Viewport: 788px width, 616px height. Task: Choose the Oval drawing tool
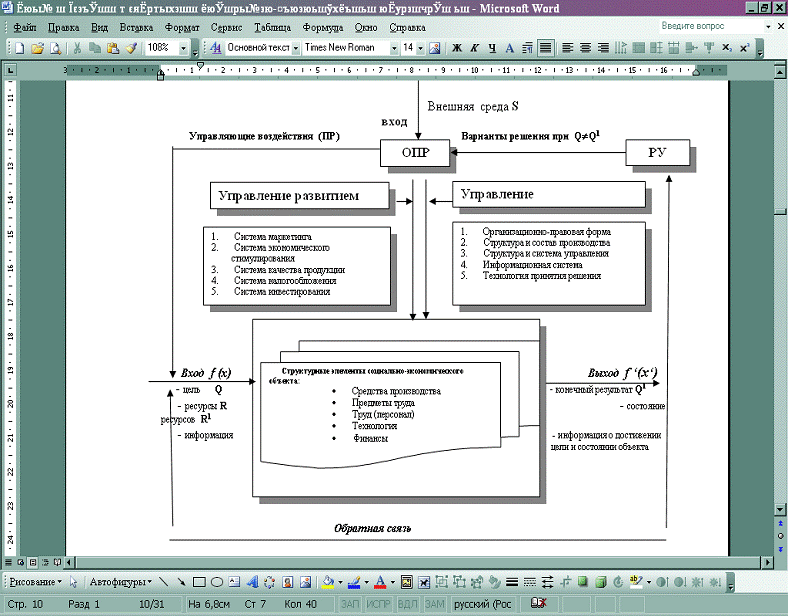pos(216,582)
